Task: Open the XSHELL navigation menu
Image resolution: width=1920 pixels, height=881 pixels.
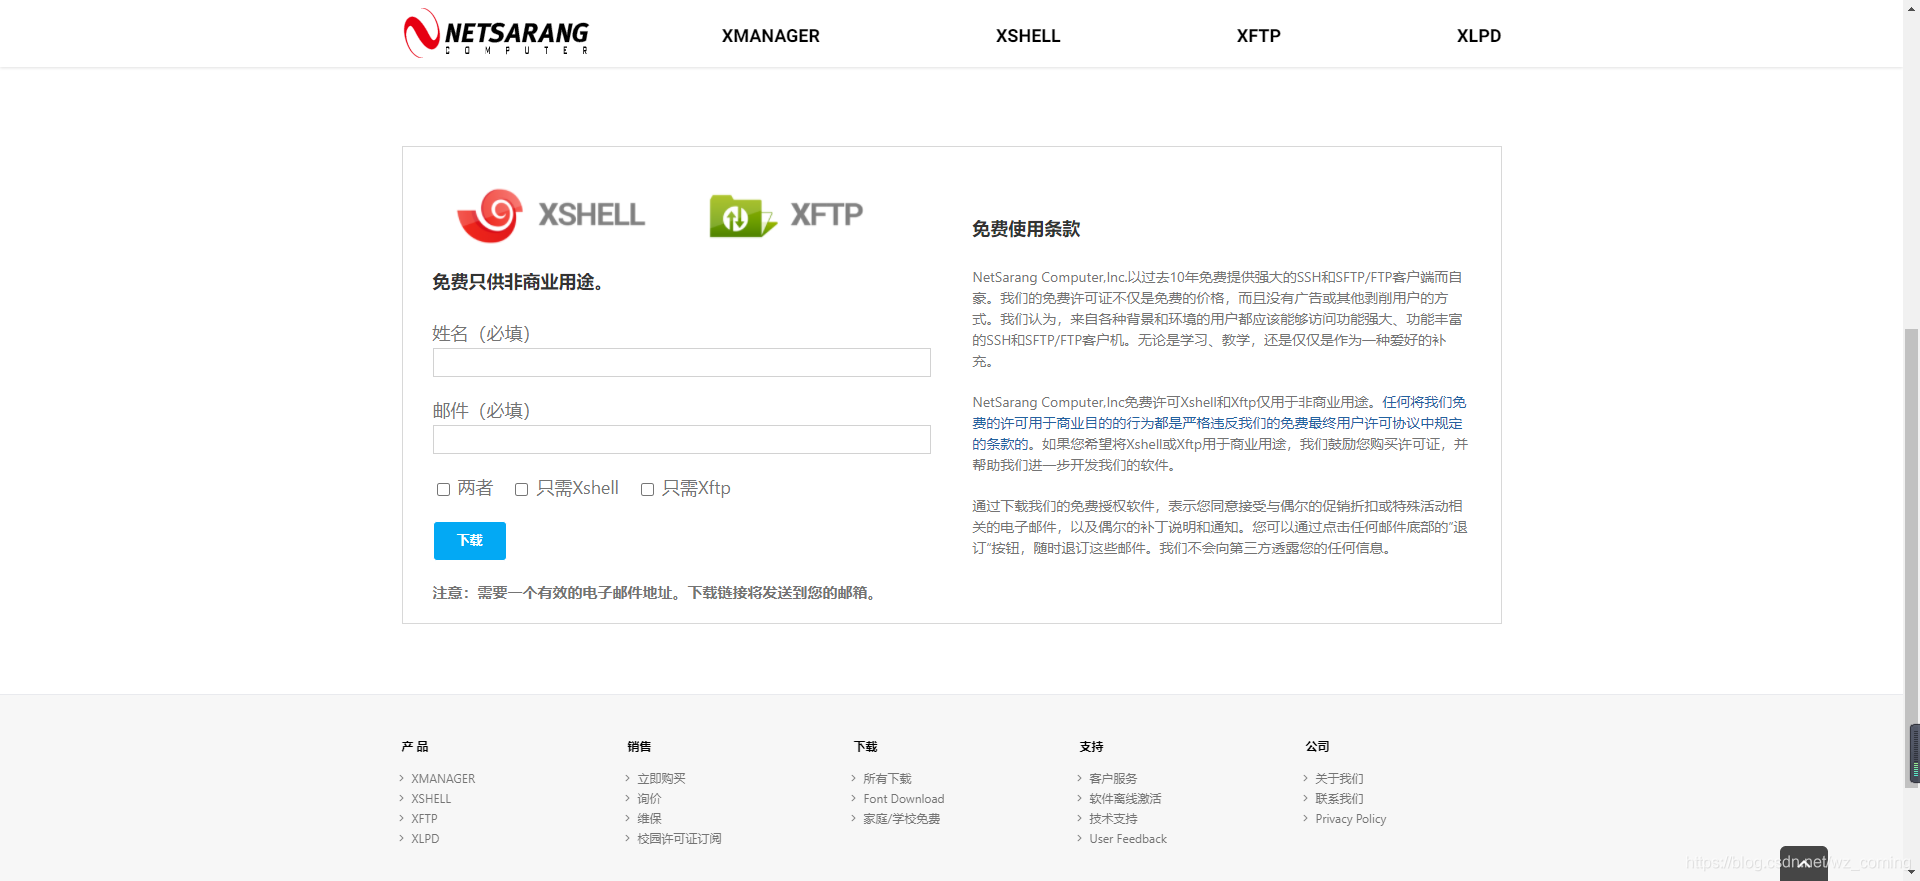Action: [x=1027, y=36]
